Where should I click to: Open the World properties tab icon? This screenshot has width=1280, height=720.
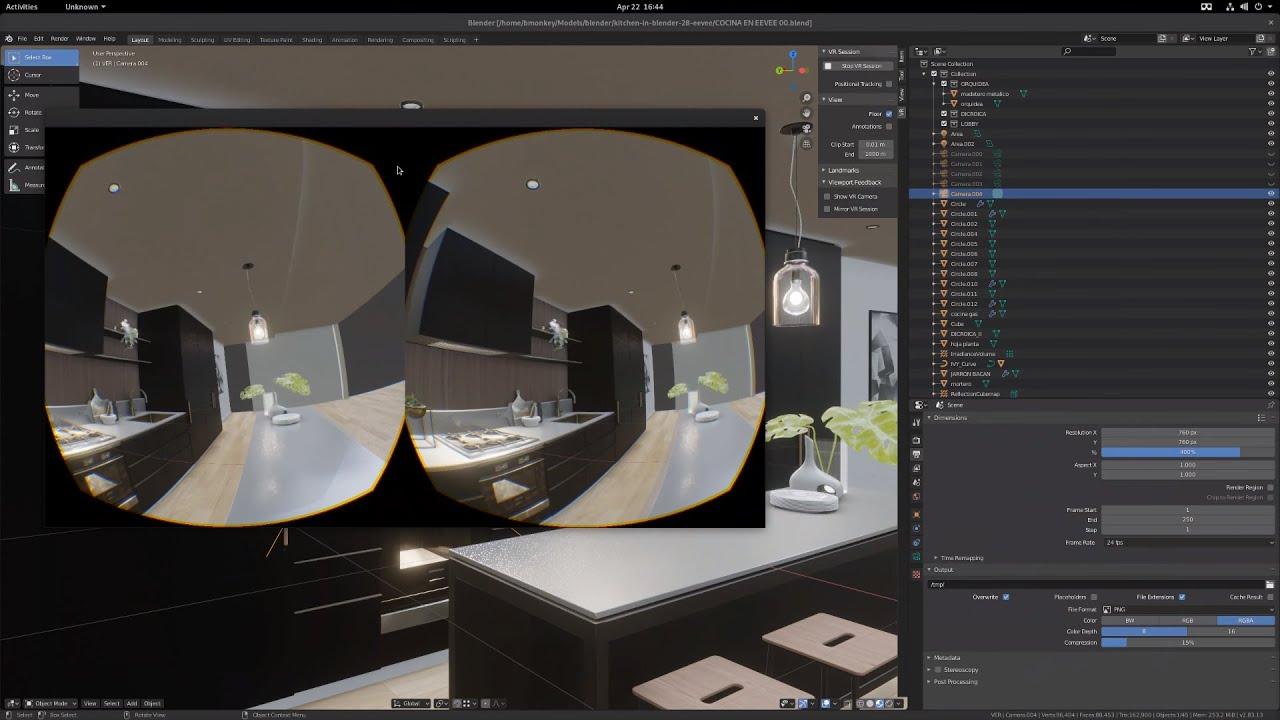click(916, 496)
